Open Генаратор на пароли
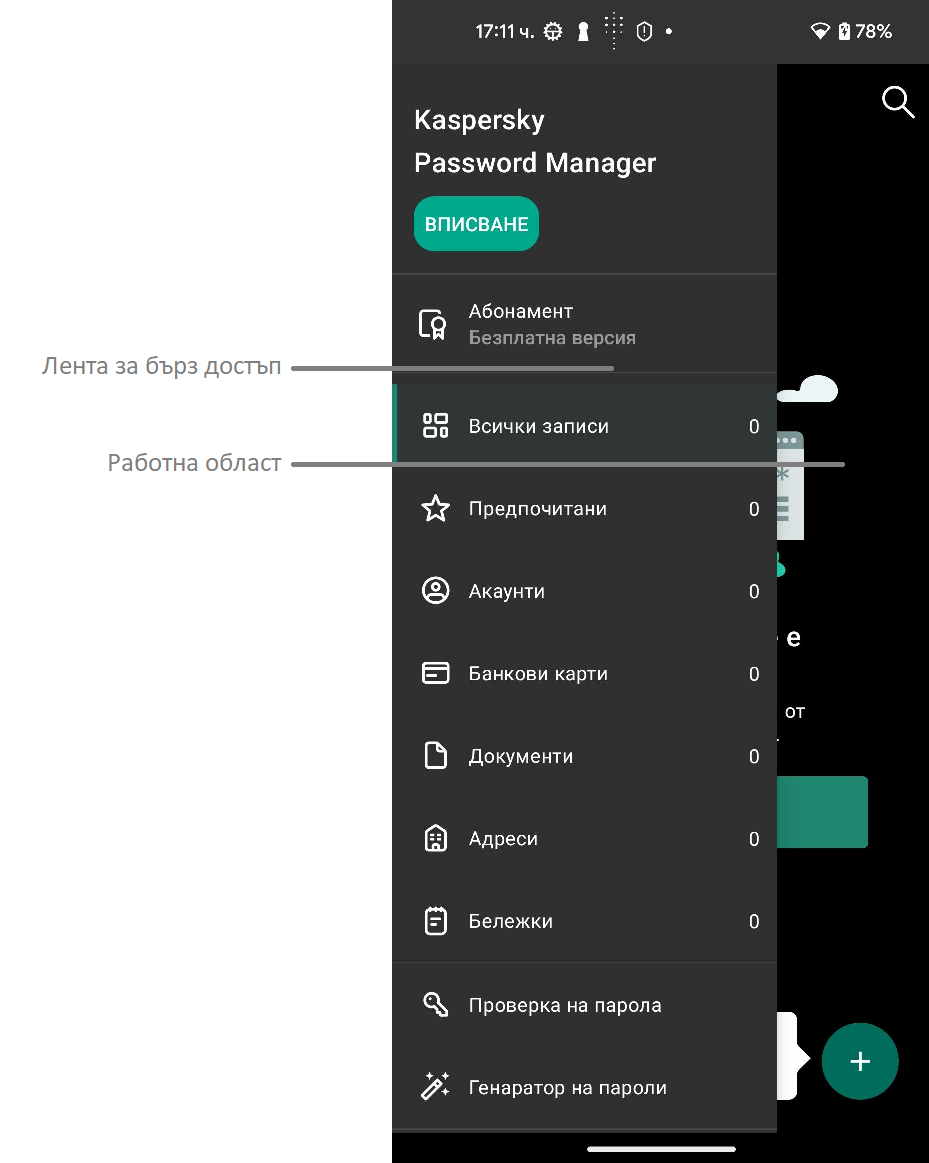Screen dimensions: 929x1163 tap(567, 1088)
